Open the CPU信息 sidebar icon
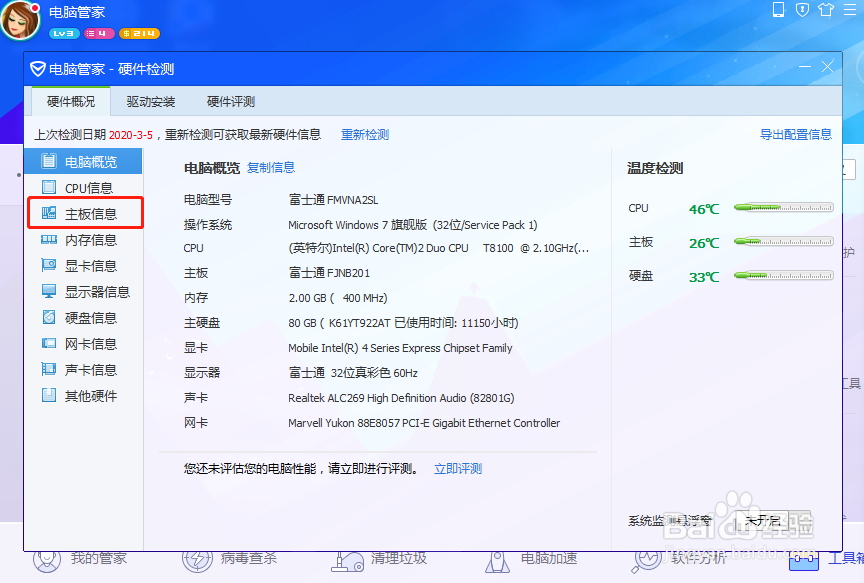The image size is (864, 583). [49, 187]
